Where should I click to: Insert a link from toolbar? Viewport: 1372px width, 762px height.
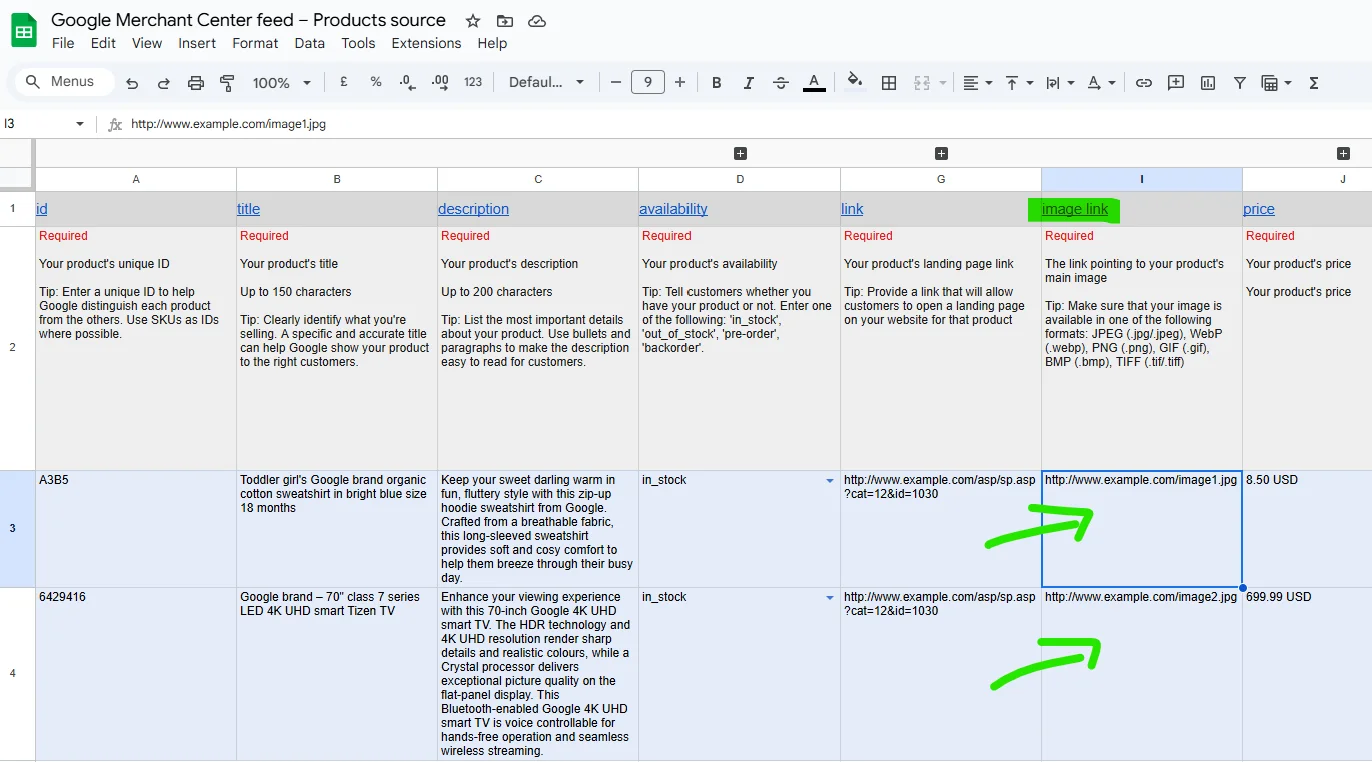(x=1144, y=83)
